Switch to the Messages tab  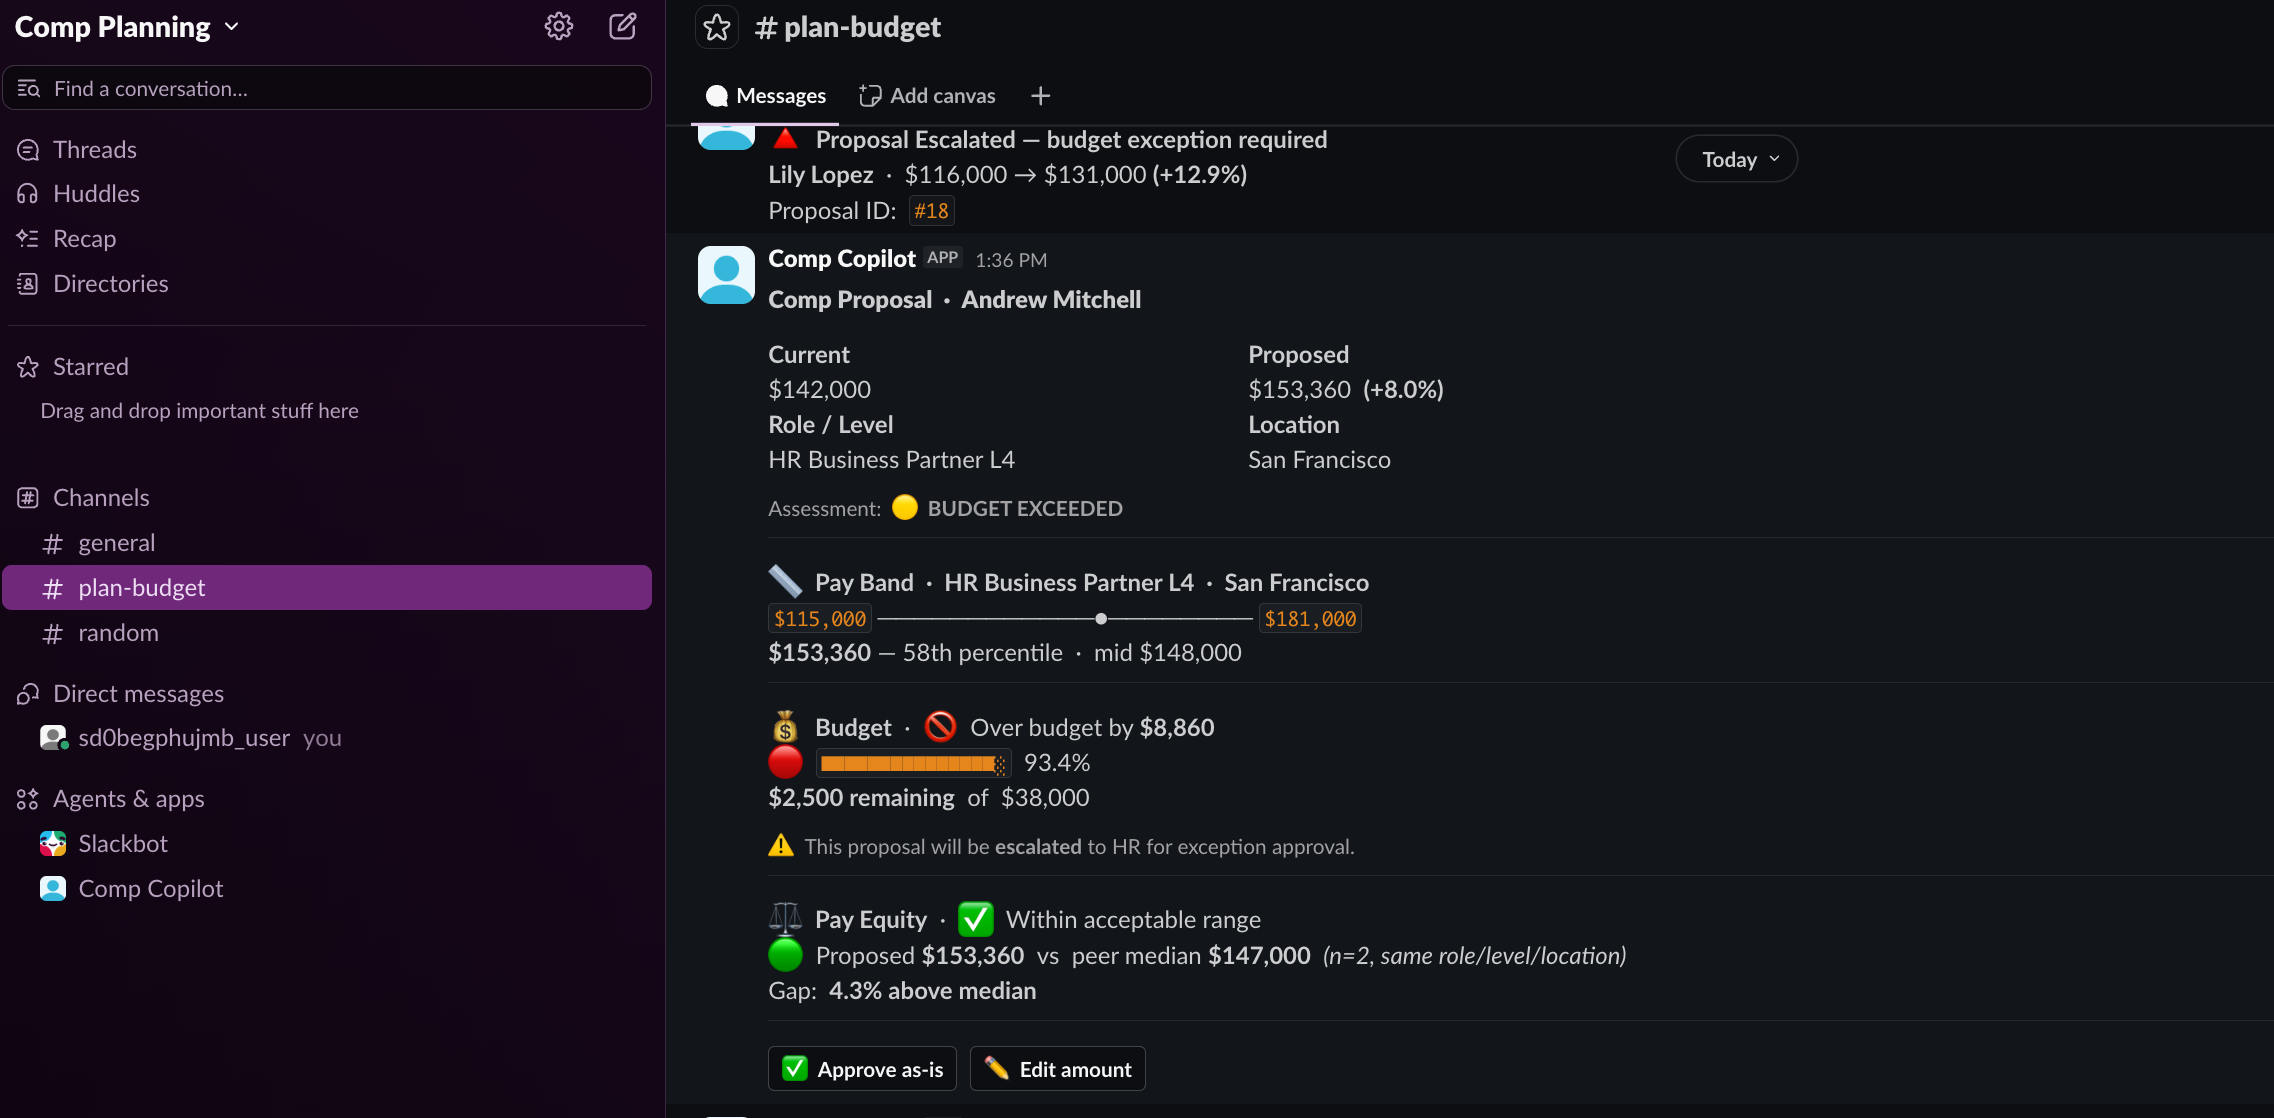click(766, 96)
